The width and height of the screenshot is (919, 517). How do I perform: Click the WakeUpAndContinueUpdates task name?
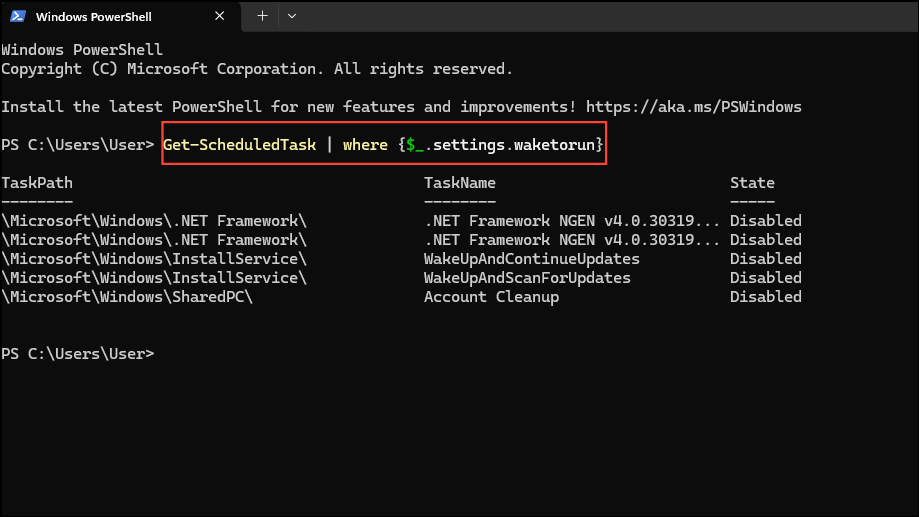[532, 259]
